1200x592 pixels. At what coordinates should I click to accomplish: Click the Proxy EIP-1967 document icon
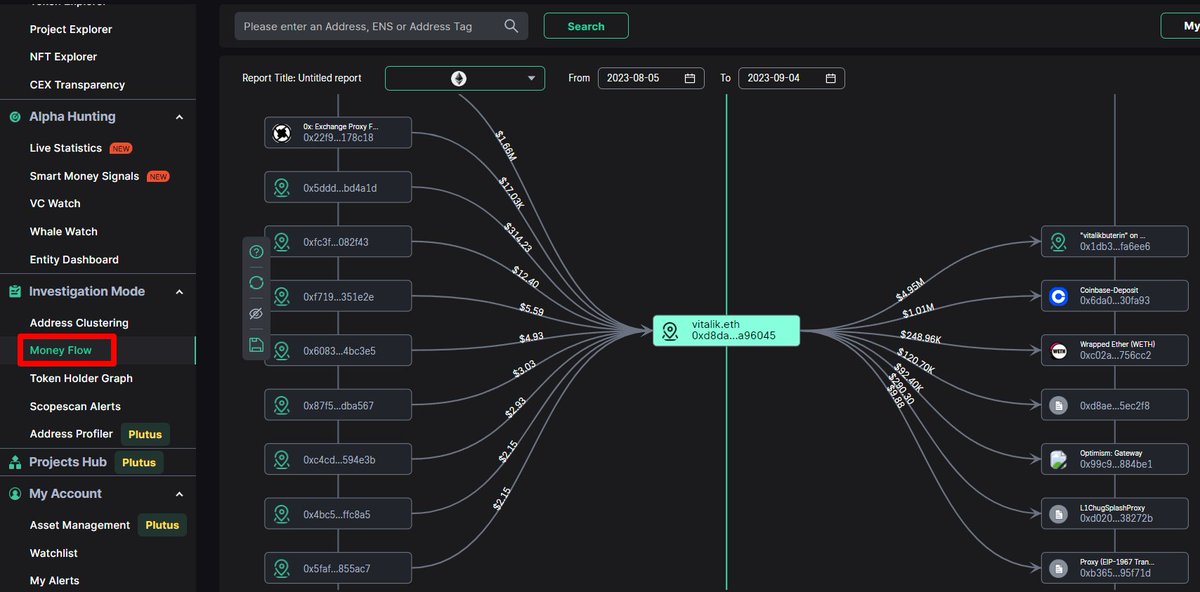tap(1059, 568)
